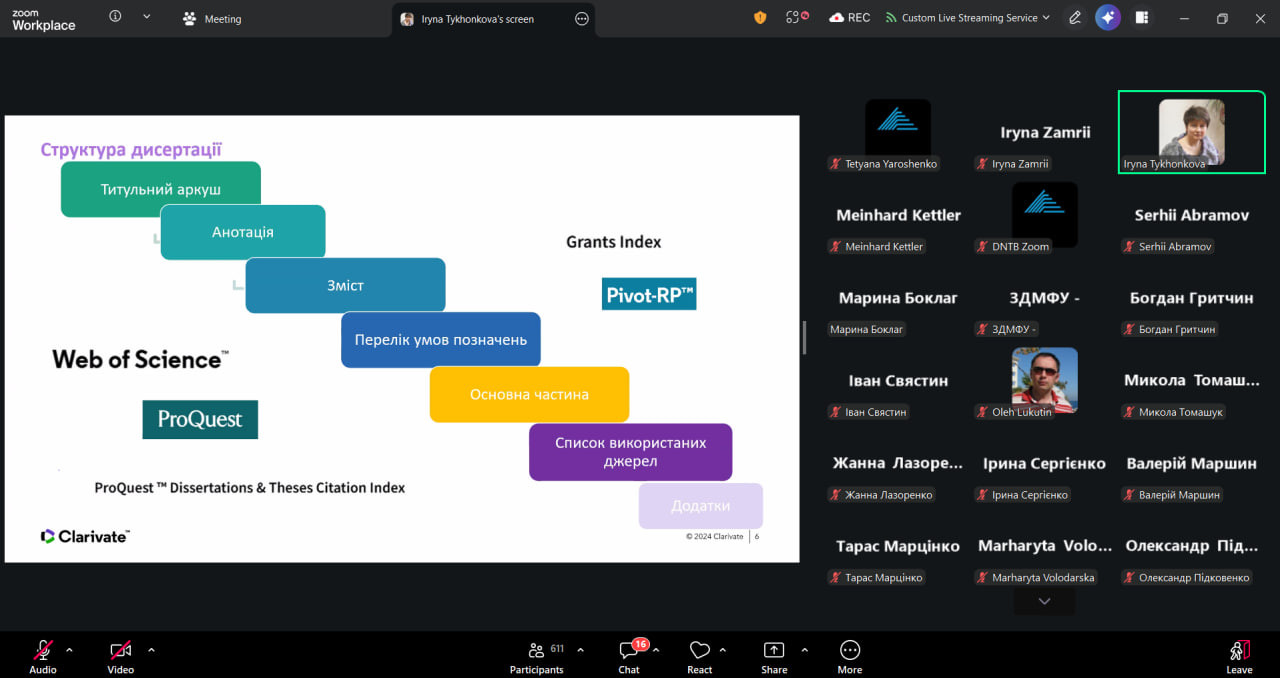Click the annotate pencil icon
Viewport: 1280px width, 678px height.
tap(1075, 18)
